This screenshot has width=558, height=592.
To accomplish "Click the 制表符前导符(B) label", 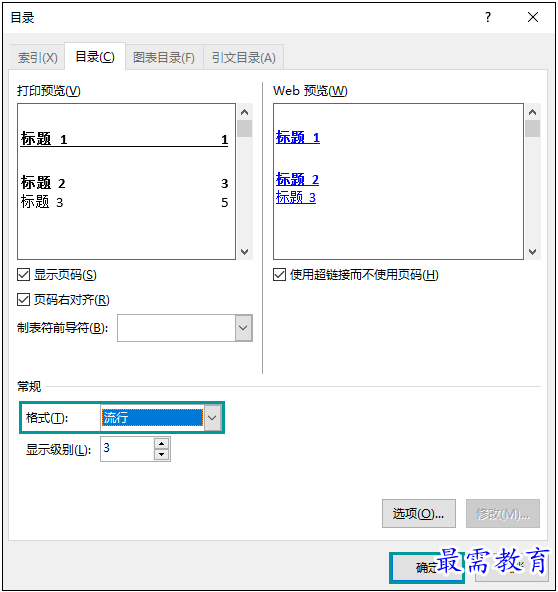I will click(x=62, y=328).
